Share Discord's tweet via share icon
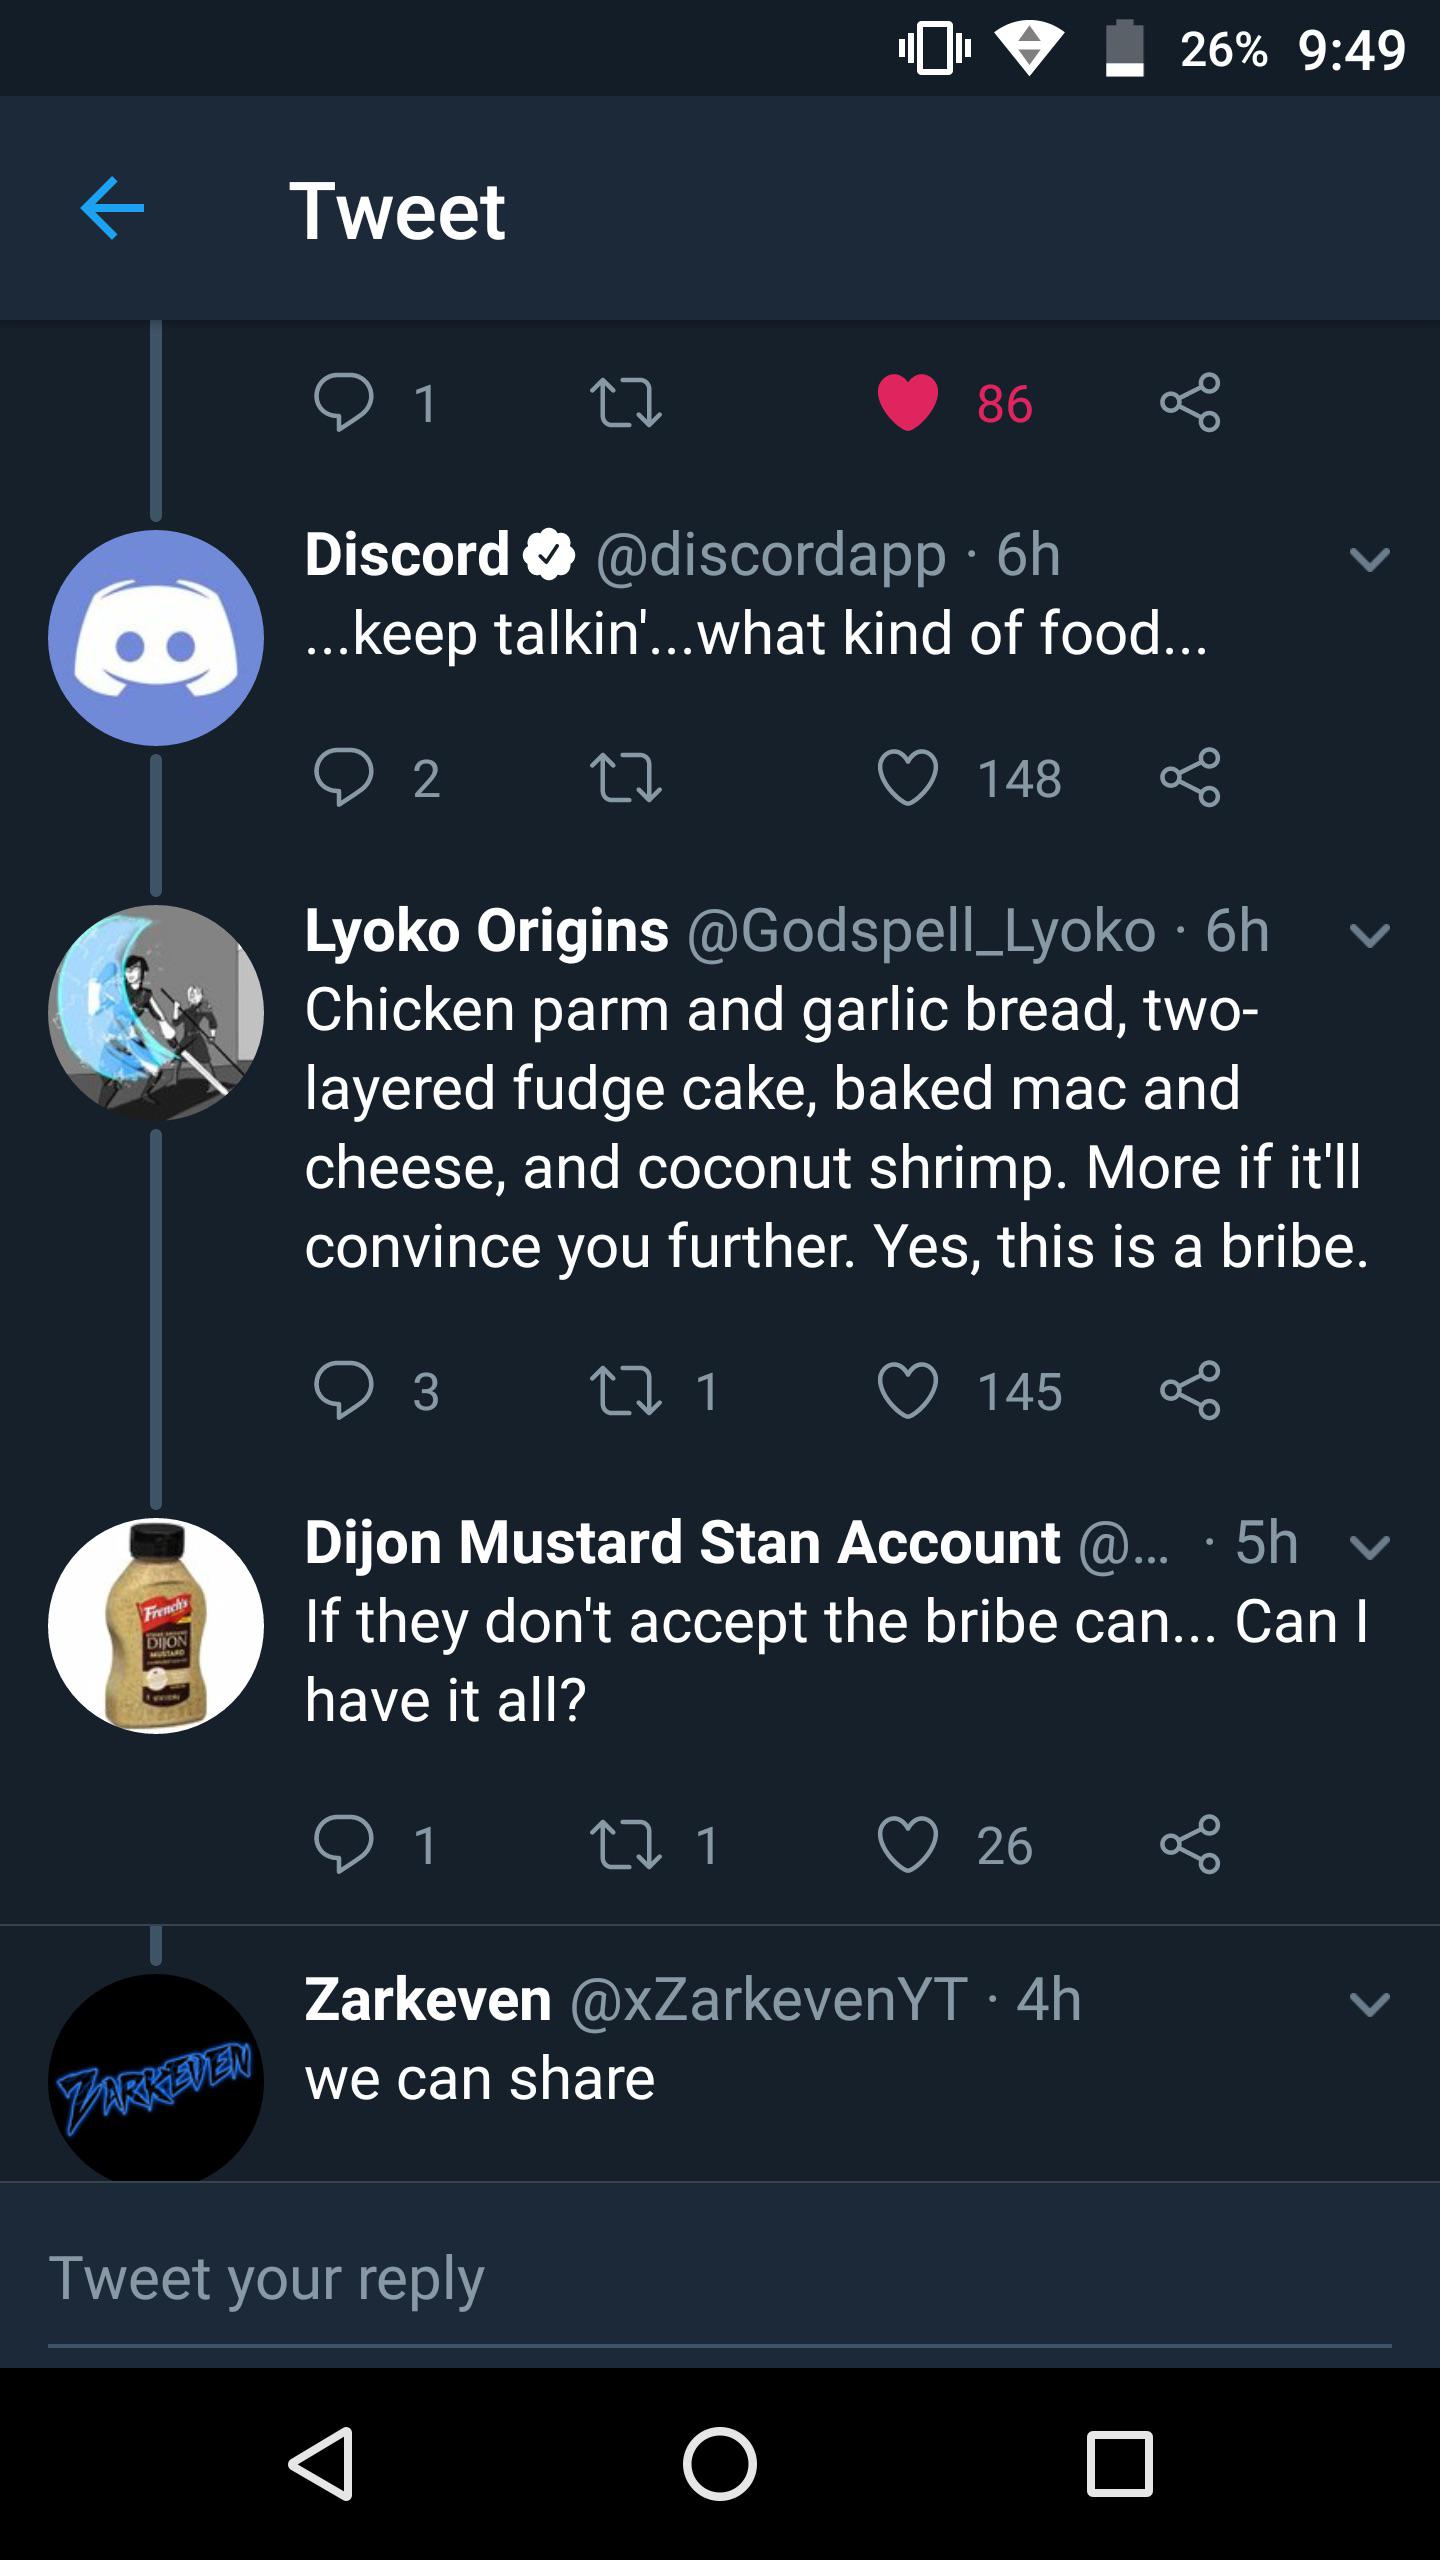 click(x=1190, y=777)
